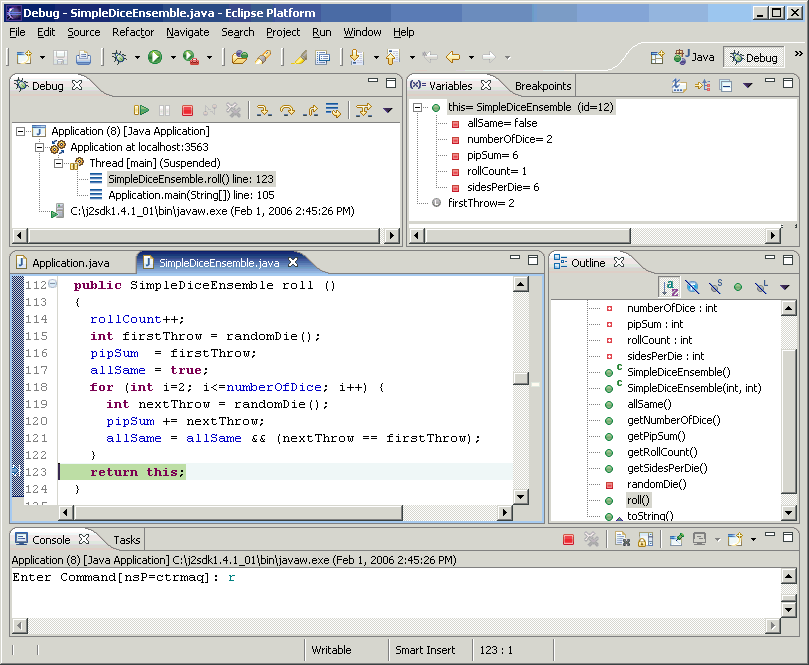Toggle Hide Fields in the Outline view
809x665 pixels.
(692, 287)
